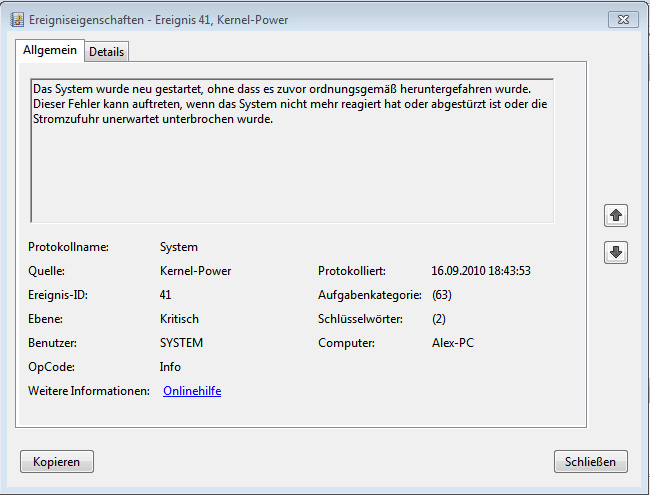
Task: Click the Protokolliert label
Action: point(352,271)
